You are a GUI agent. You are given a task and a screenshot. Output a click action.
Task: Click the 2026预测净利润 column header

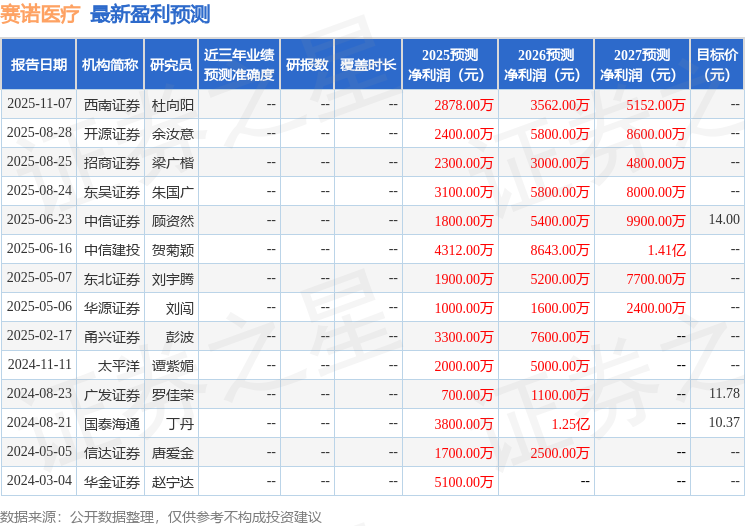[546, 64]
